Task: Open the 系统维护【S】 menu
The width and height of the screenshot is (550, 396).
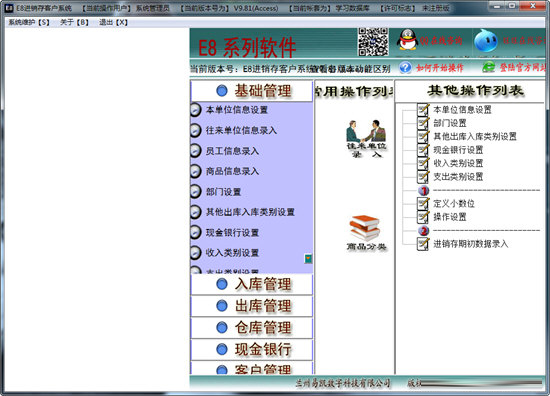Action: (x=29, y=22)
